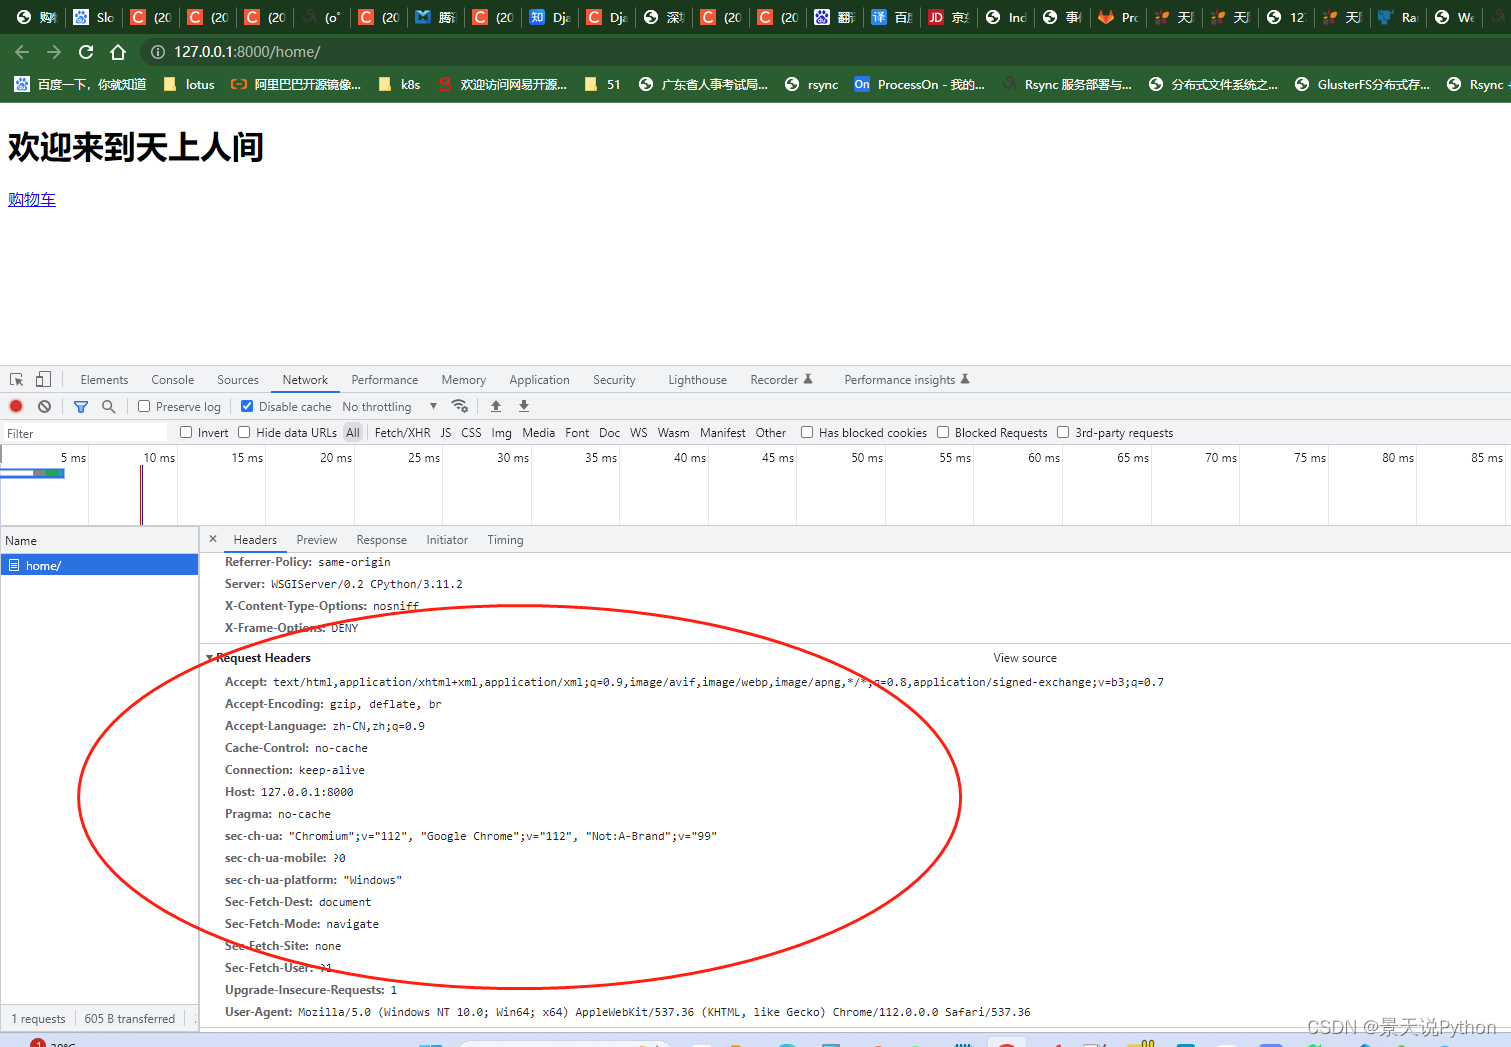The width and height of the screenshot is (1511, 1047).
Task: Open the Recorder tab
Action: click(781, 380)
